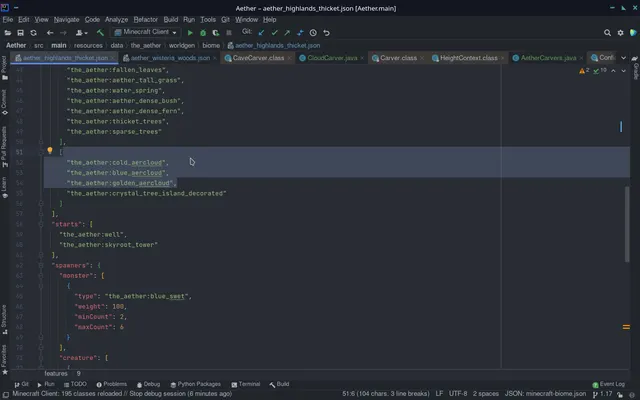This screenshot has width=640, height=400.
Task: Close the Carver.class tab
Action: (x=422, y=58)
